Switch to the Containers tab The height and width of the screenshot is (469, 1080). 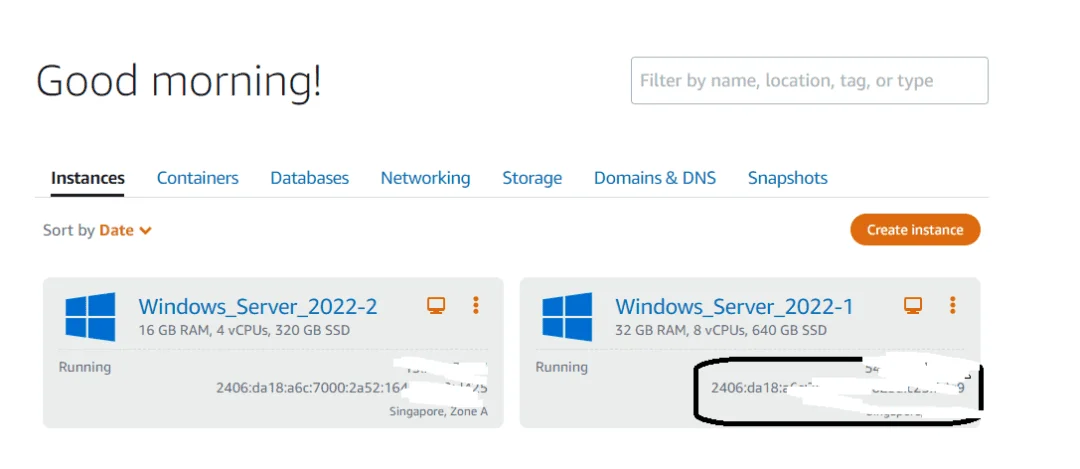(x=198, y=178)
